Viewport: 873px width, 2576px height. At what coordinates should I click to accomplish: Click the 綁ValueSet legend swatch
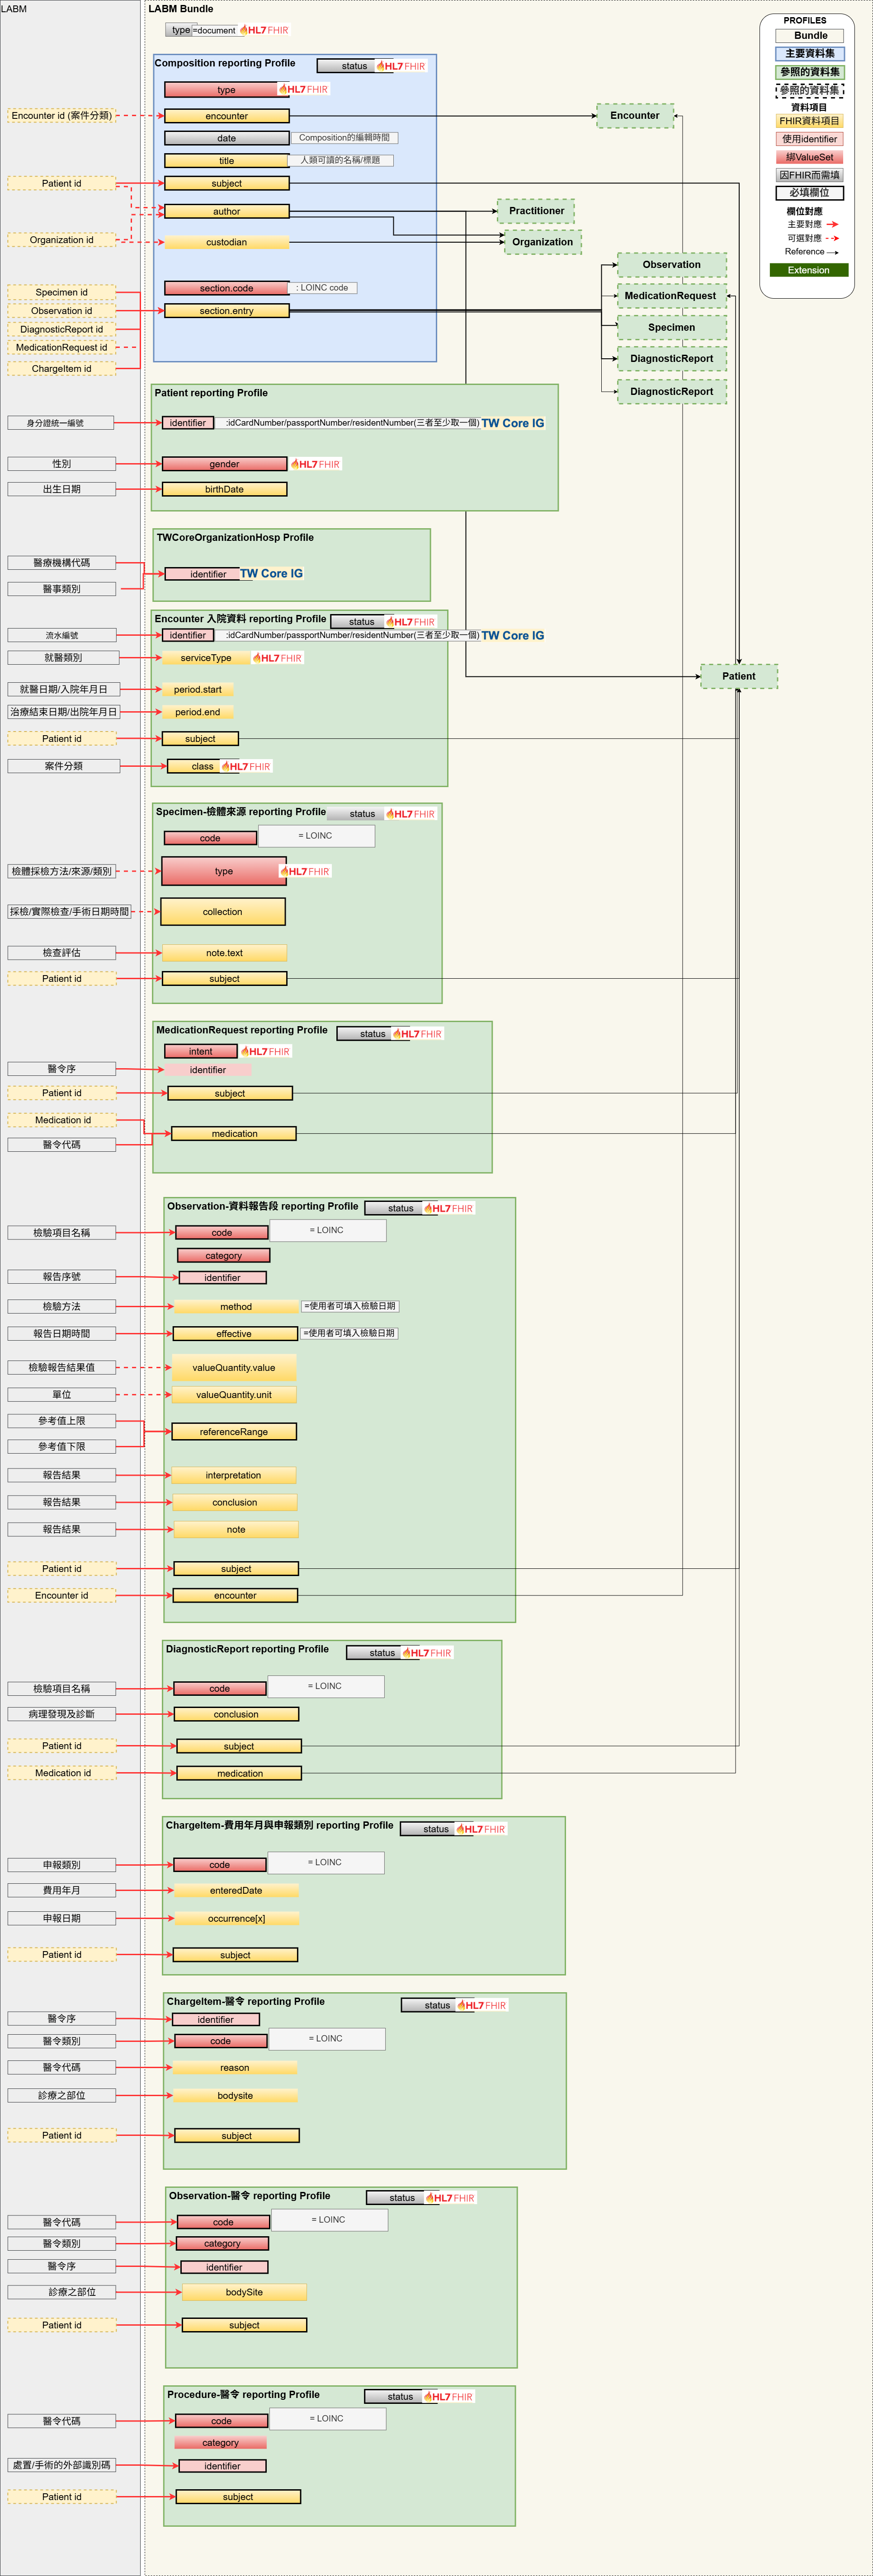click(x=810, y=157)
